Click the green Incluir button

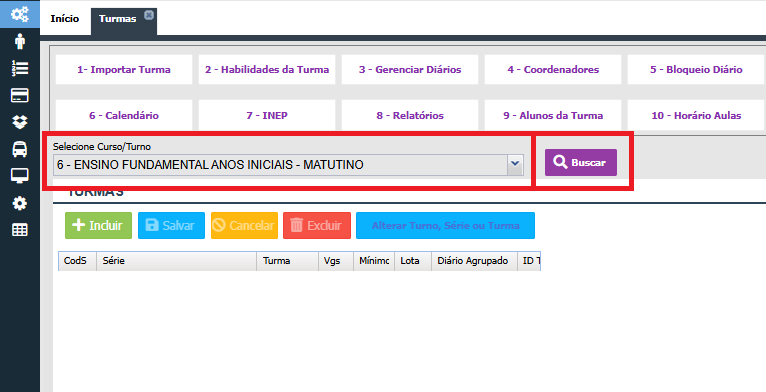tap(98, 225)
